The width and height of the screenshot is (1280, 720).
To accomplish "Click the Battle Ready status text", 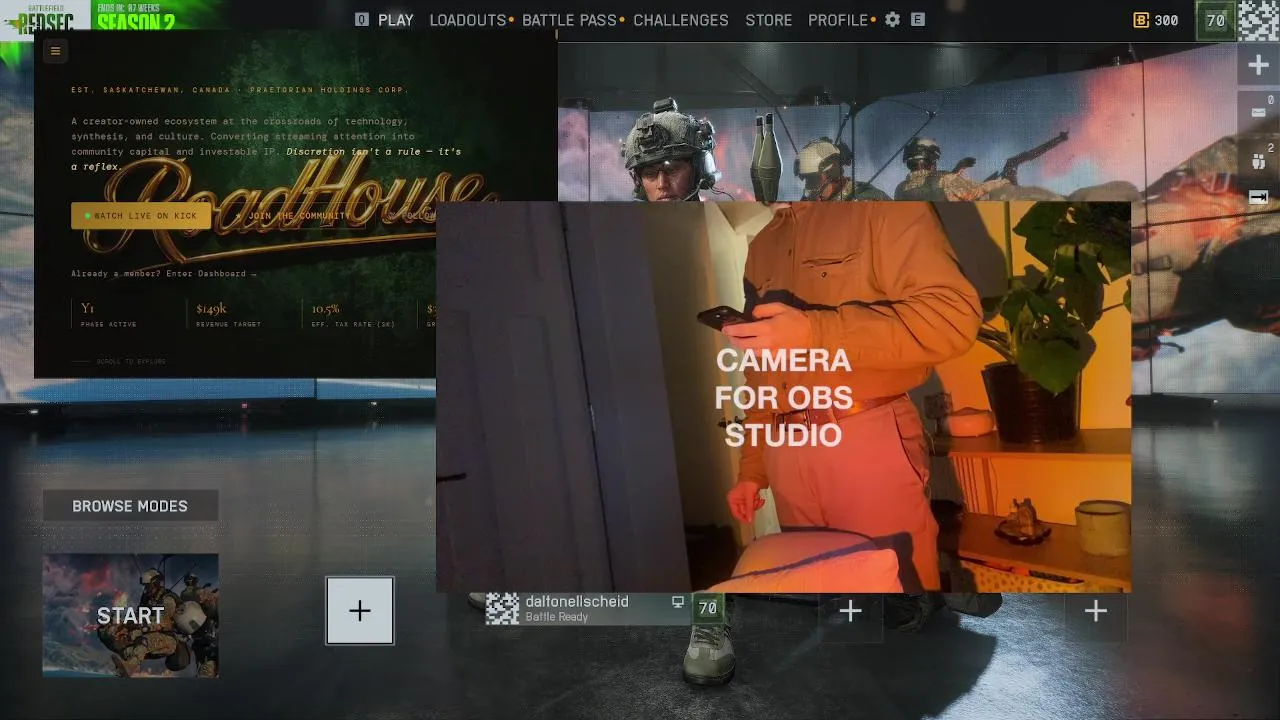I will coord(557,617).
